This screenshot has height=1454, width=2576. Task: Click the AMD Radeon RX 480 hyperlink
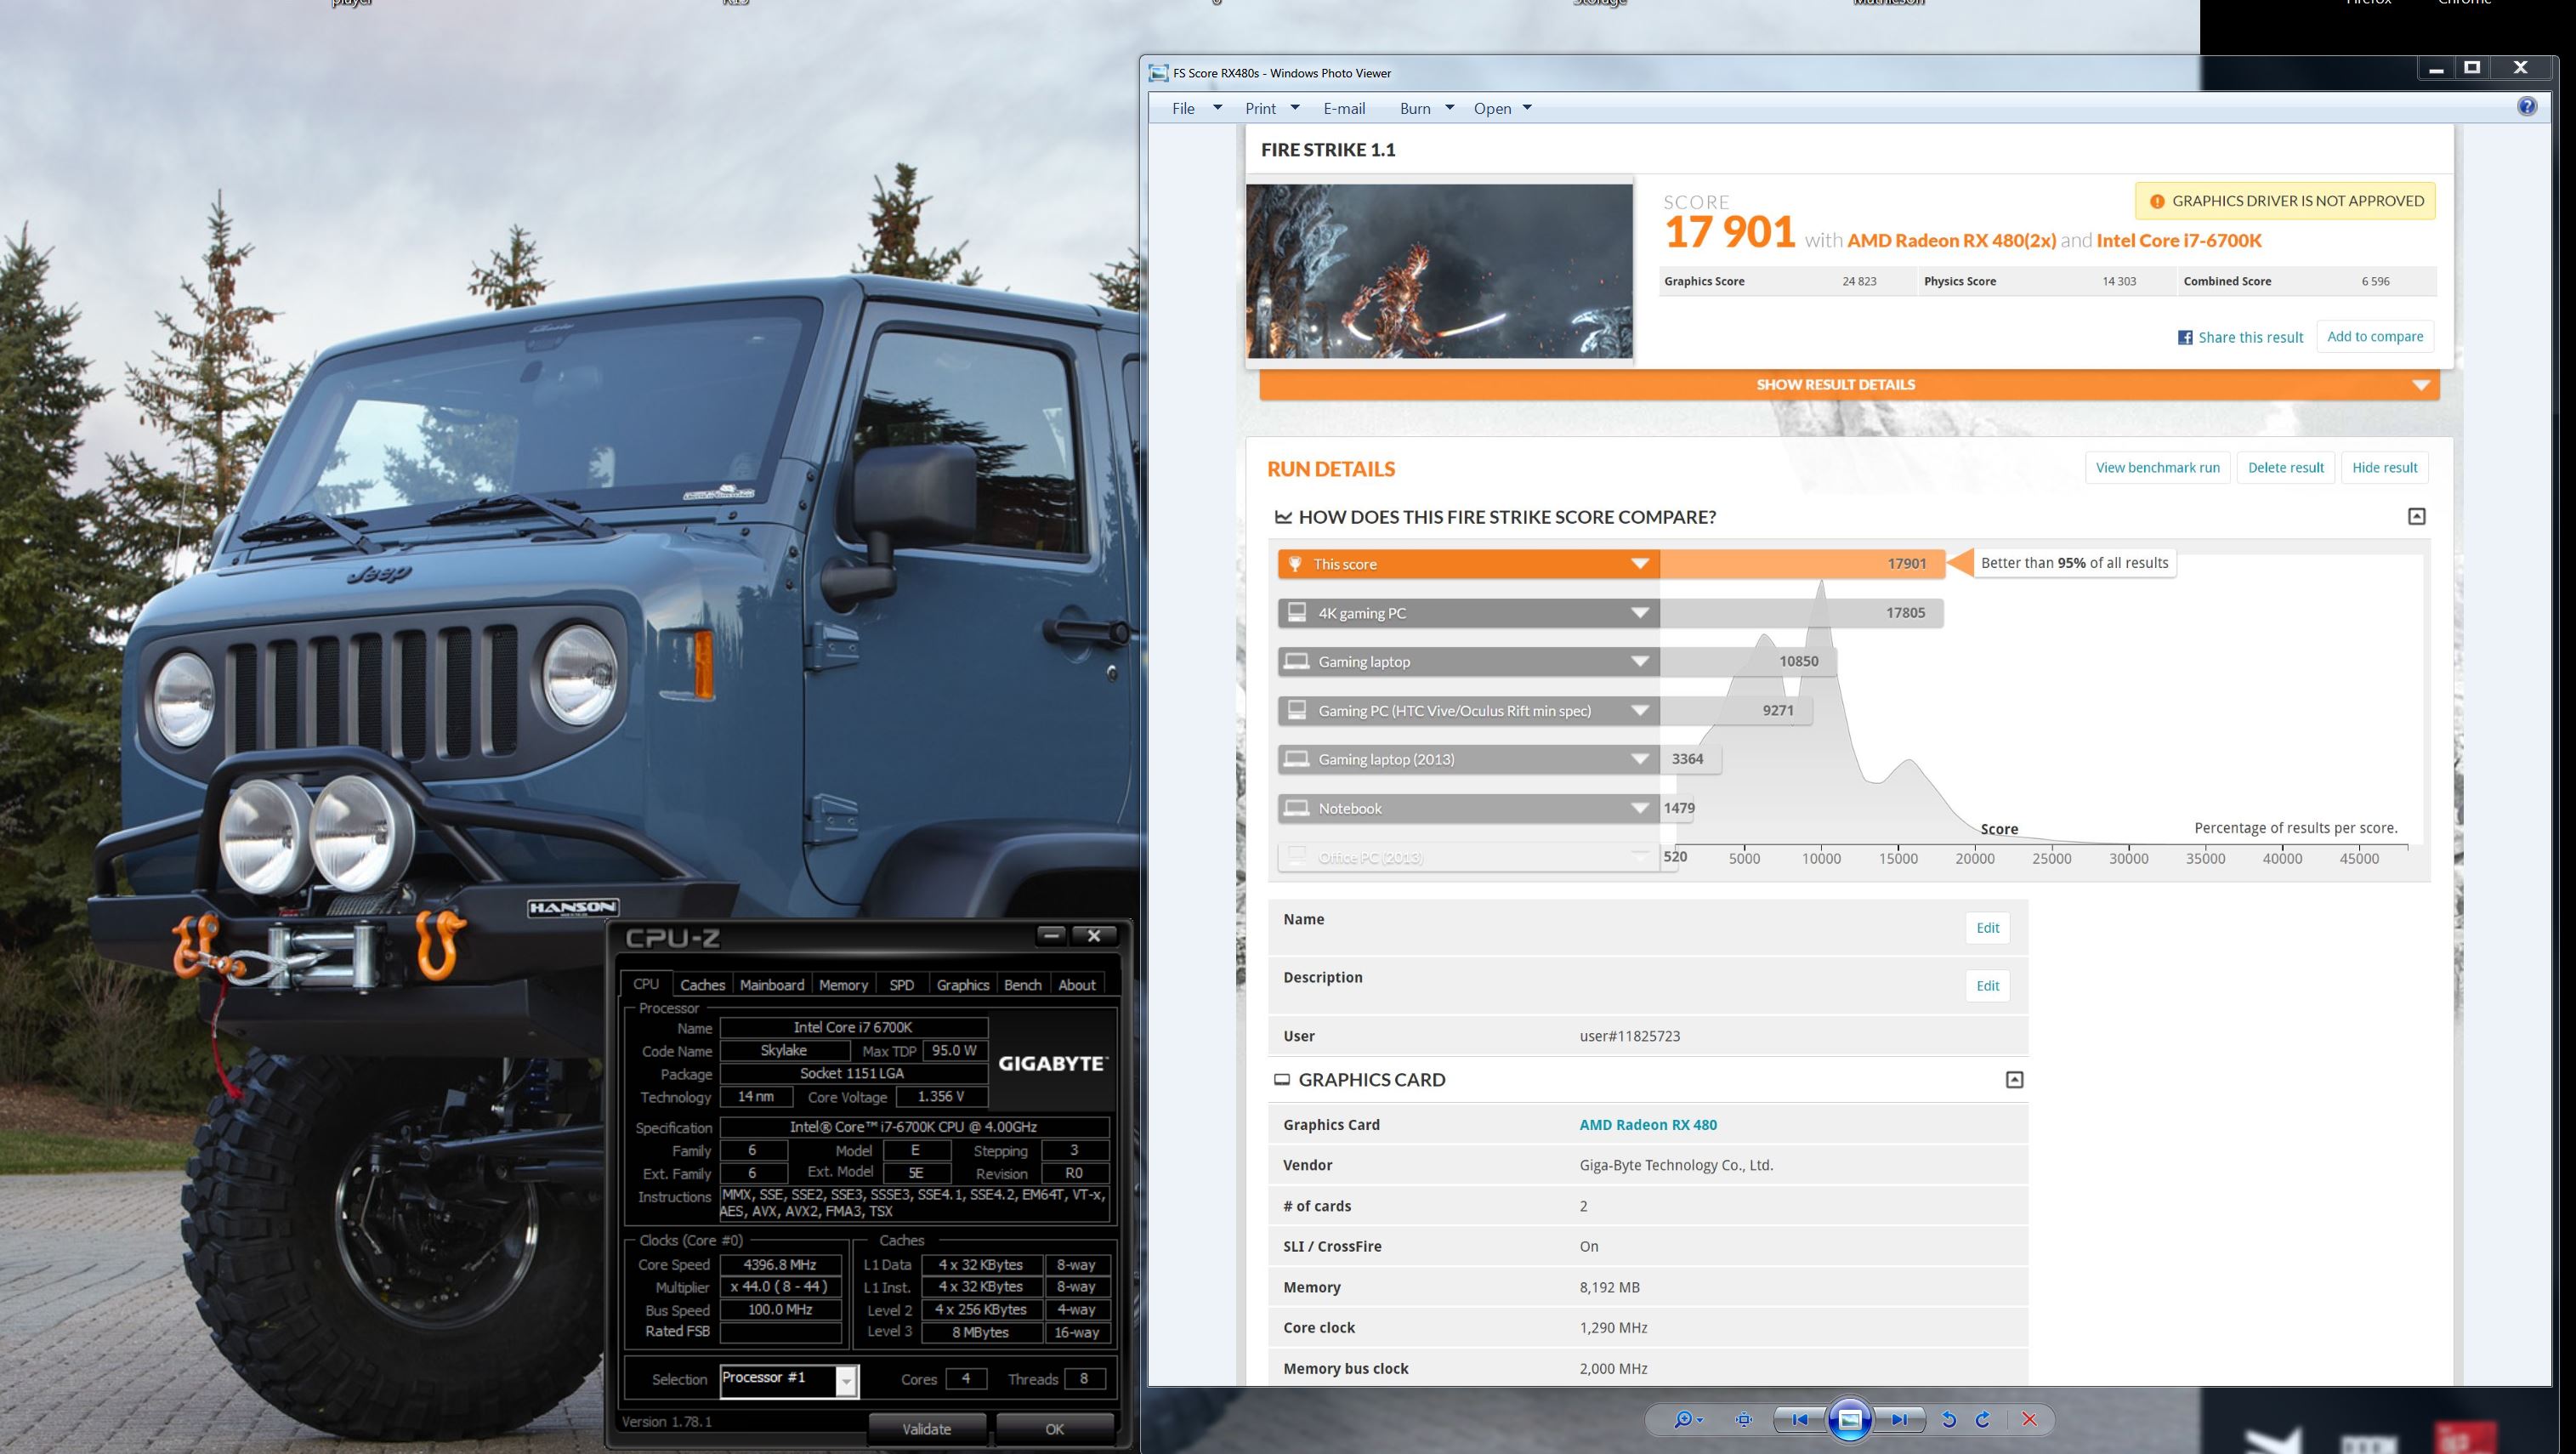[1647, 1123]
